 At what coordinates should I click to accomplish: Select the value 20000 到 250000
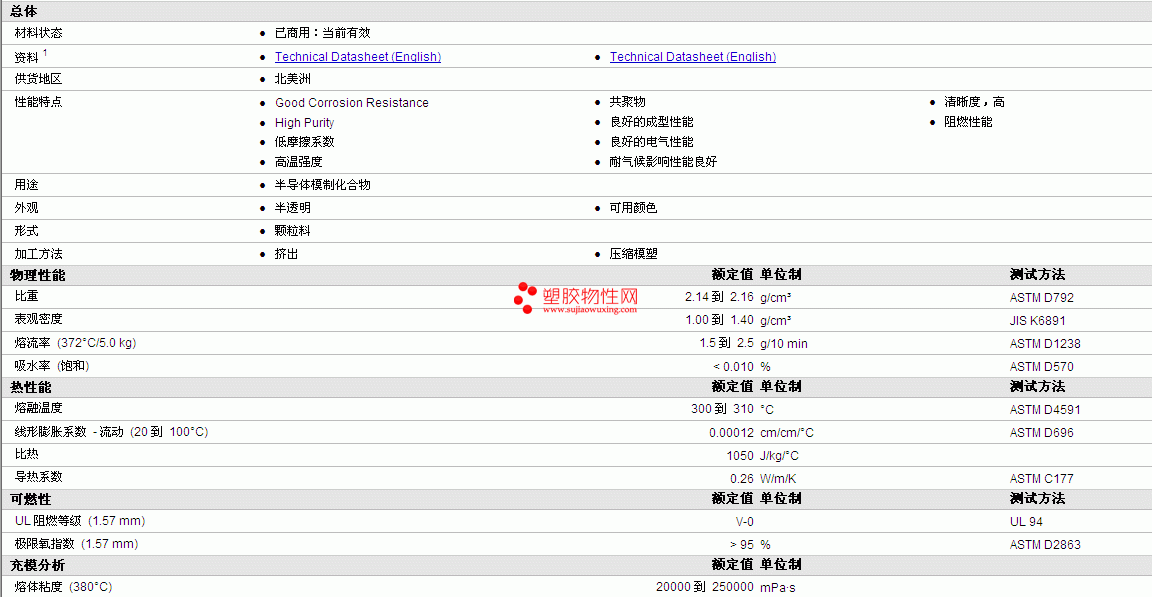(x=705, y=587)
